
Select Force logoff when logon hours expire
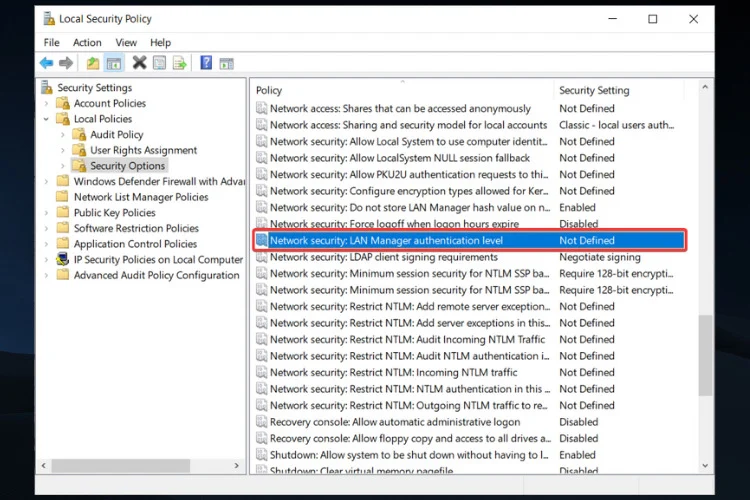[x=394, y=224]
